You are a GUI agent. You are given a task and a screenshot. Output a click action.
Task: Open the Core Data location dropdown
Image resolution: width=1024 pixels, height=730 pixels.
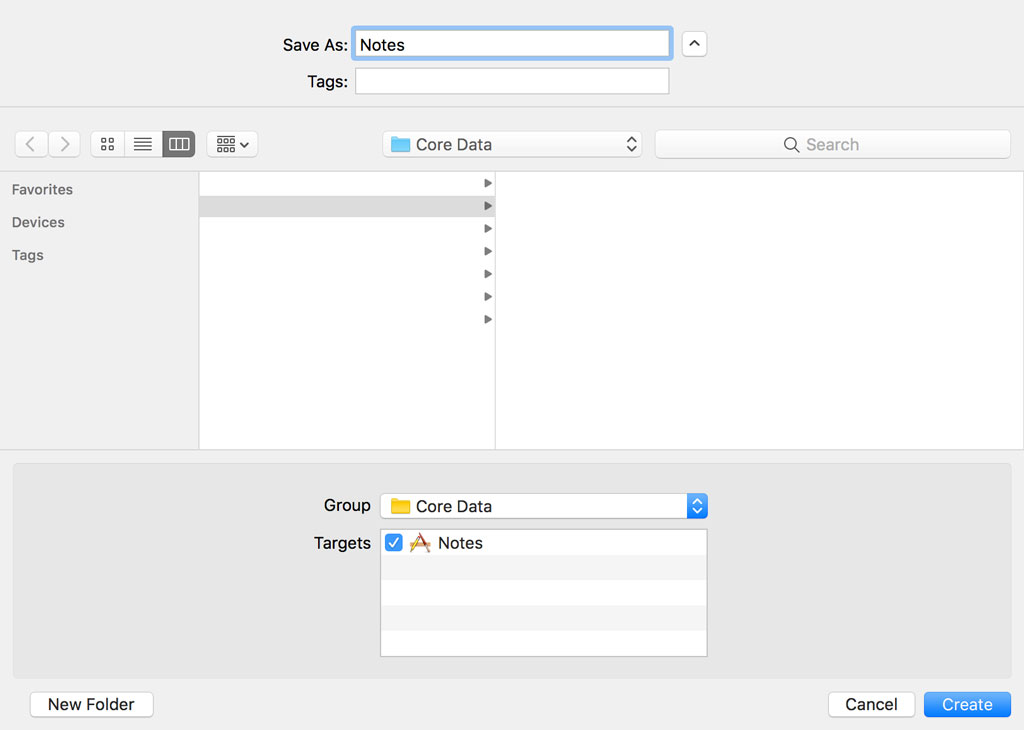[630, 143]
